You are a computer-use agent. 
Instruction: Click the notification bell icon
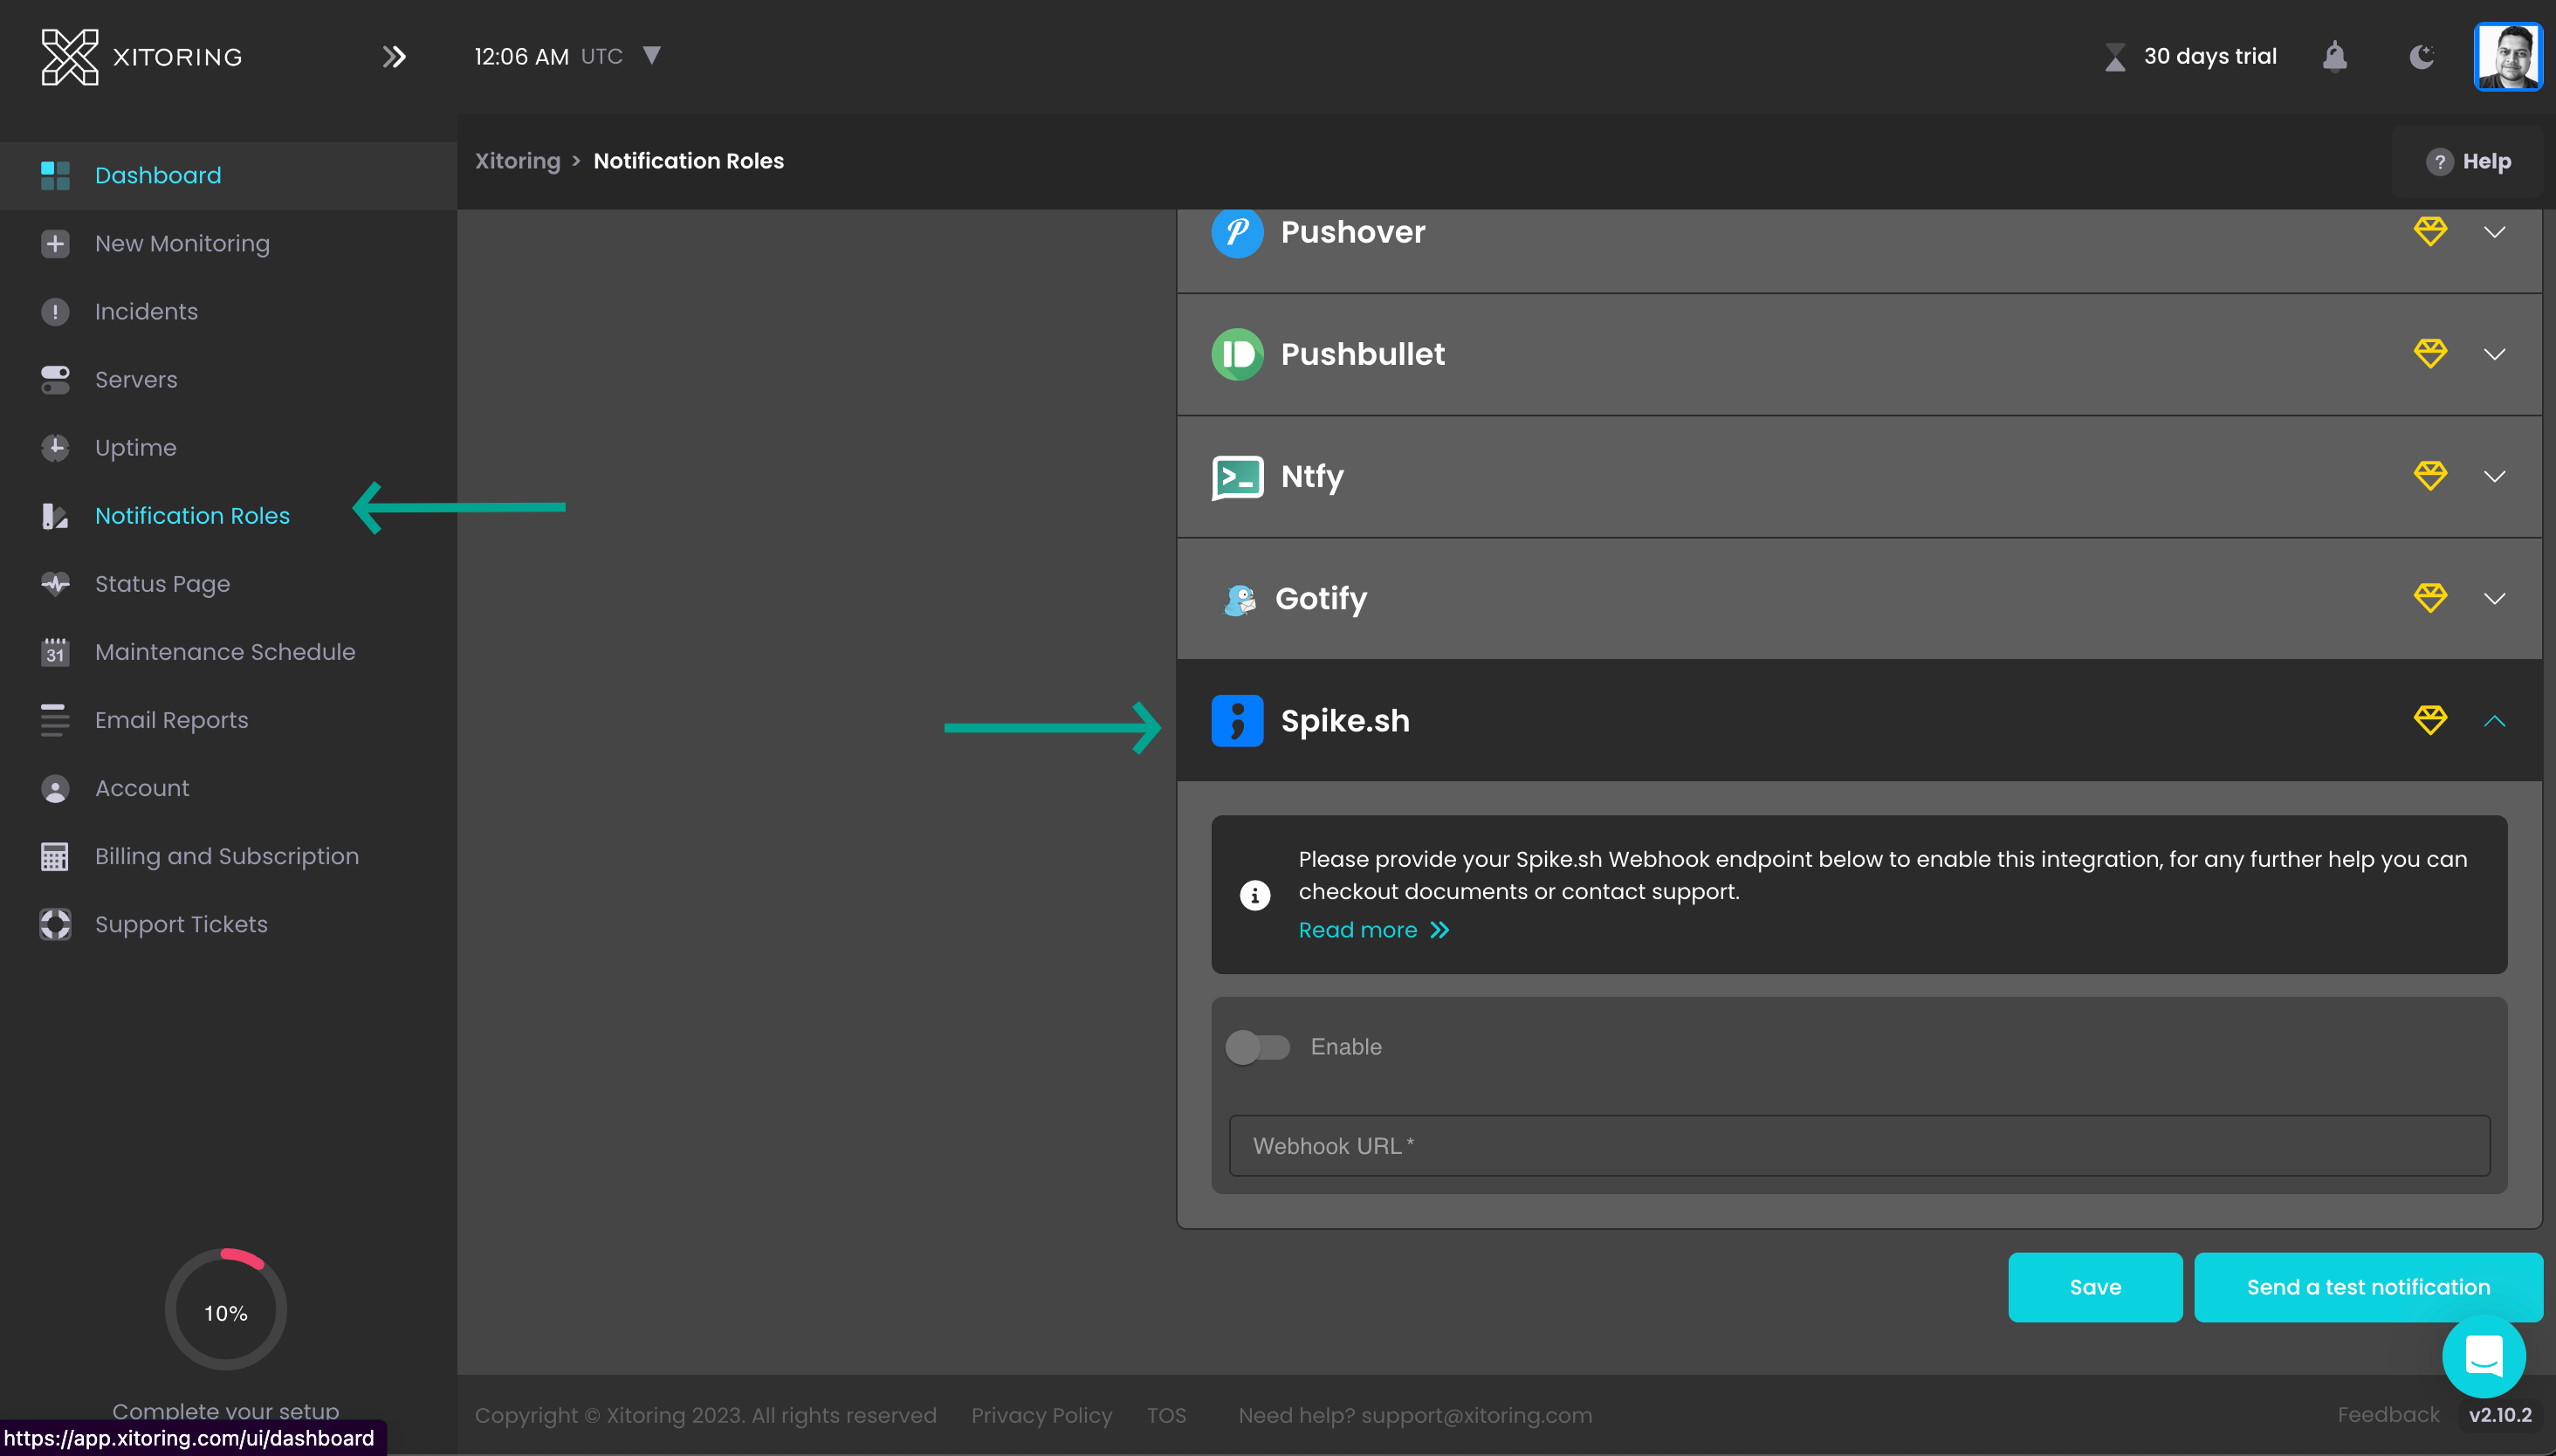click(2334, 57)
